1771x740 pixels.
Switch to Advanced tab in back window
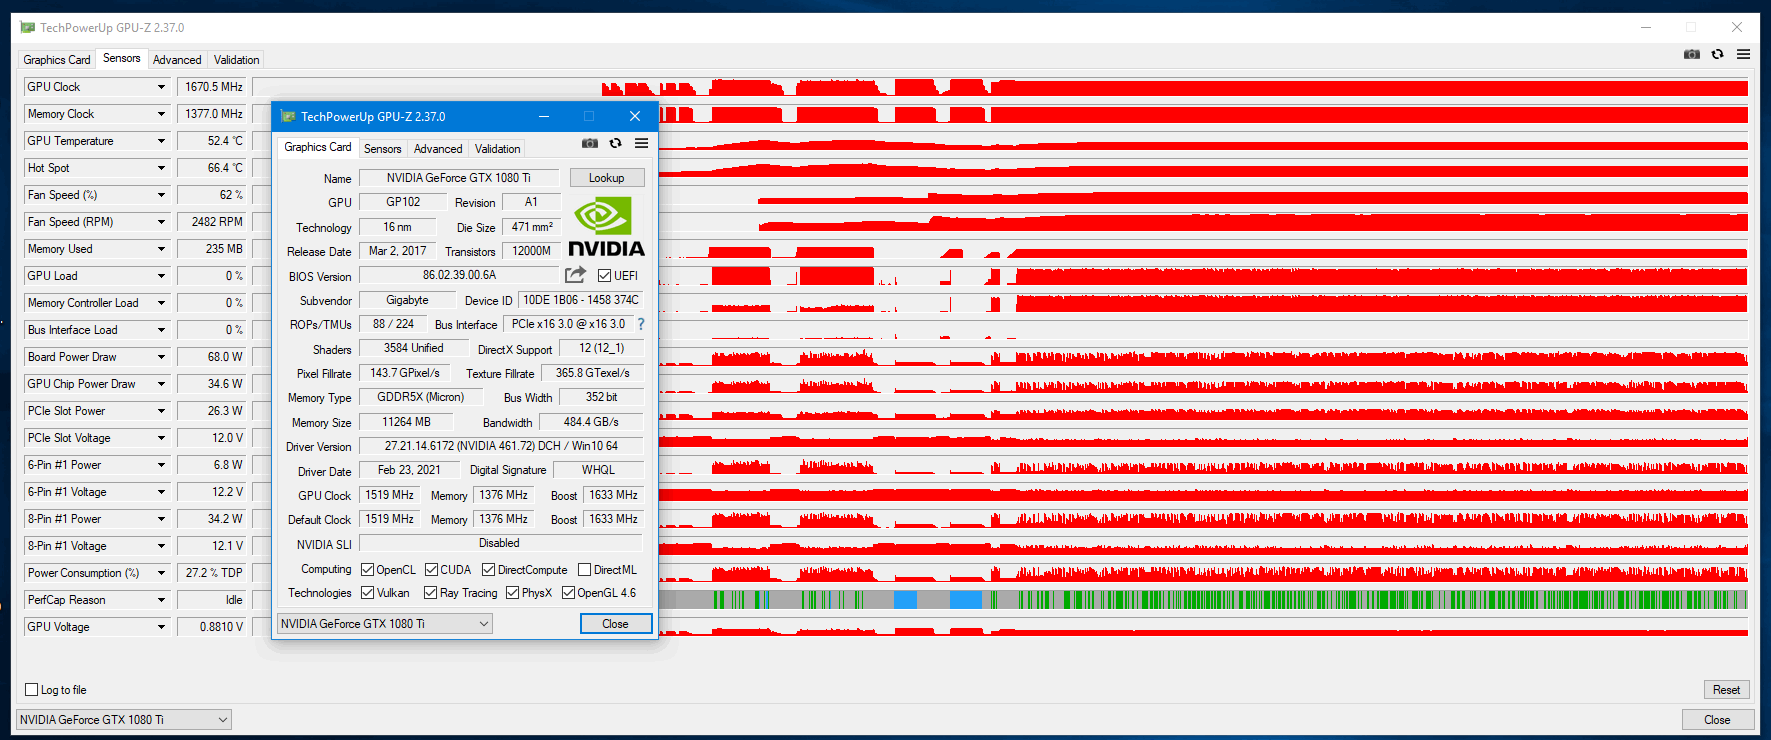177,60
